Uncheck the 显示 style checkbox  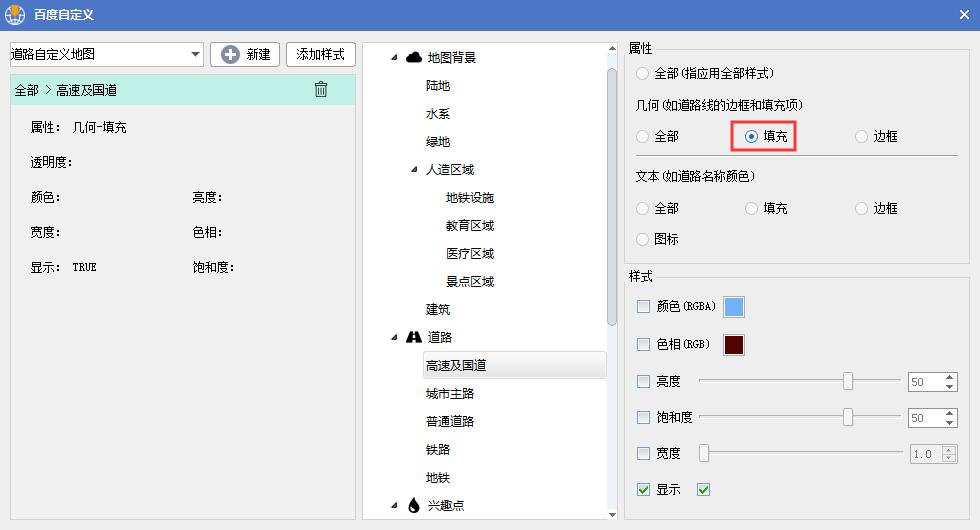(x=643, y=489)
